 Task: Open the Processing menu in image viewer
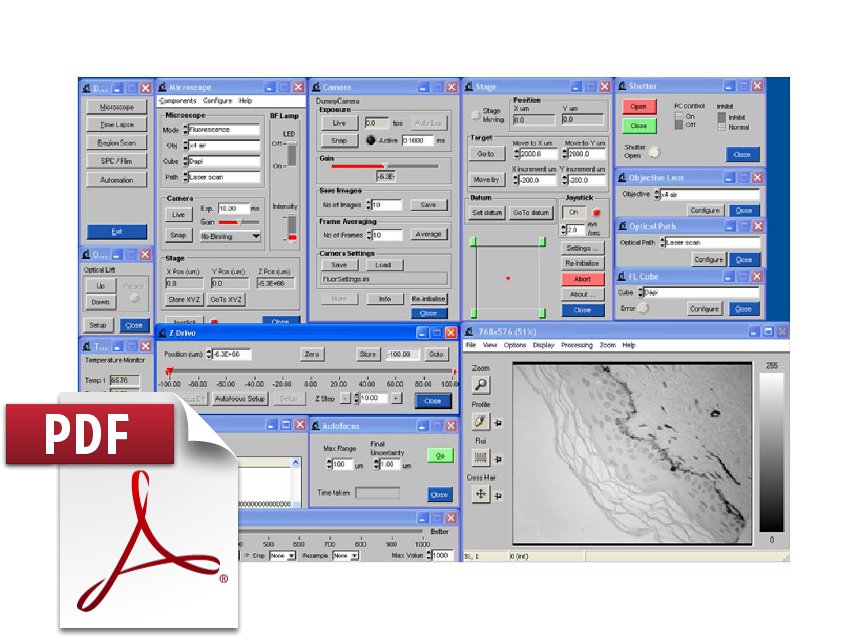coord(576,345)
